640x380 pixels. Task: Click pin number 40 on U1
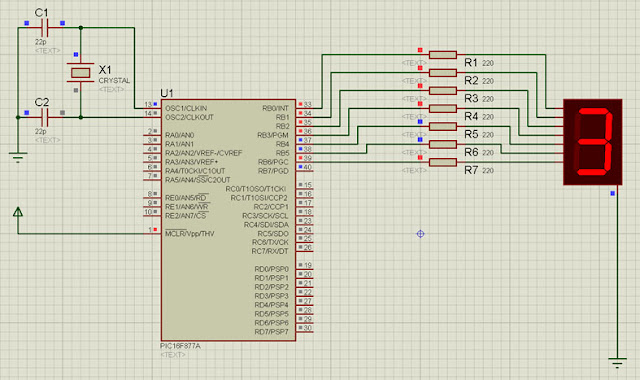(x=308, y=167)
